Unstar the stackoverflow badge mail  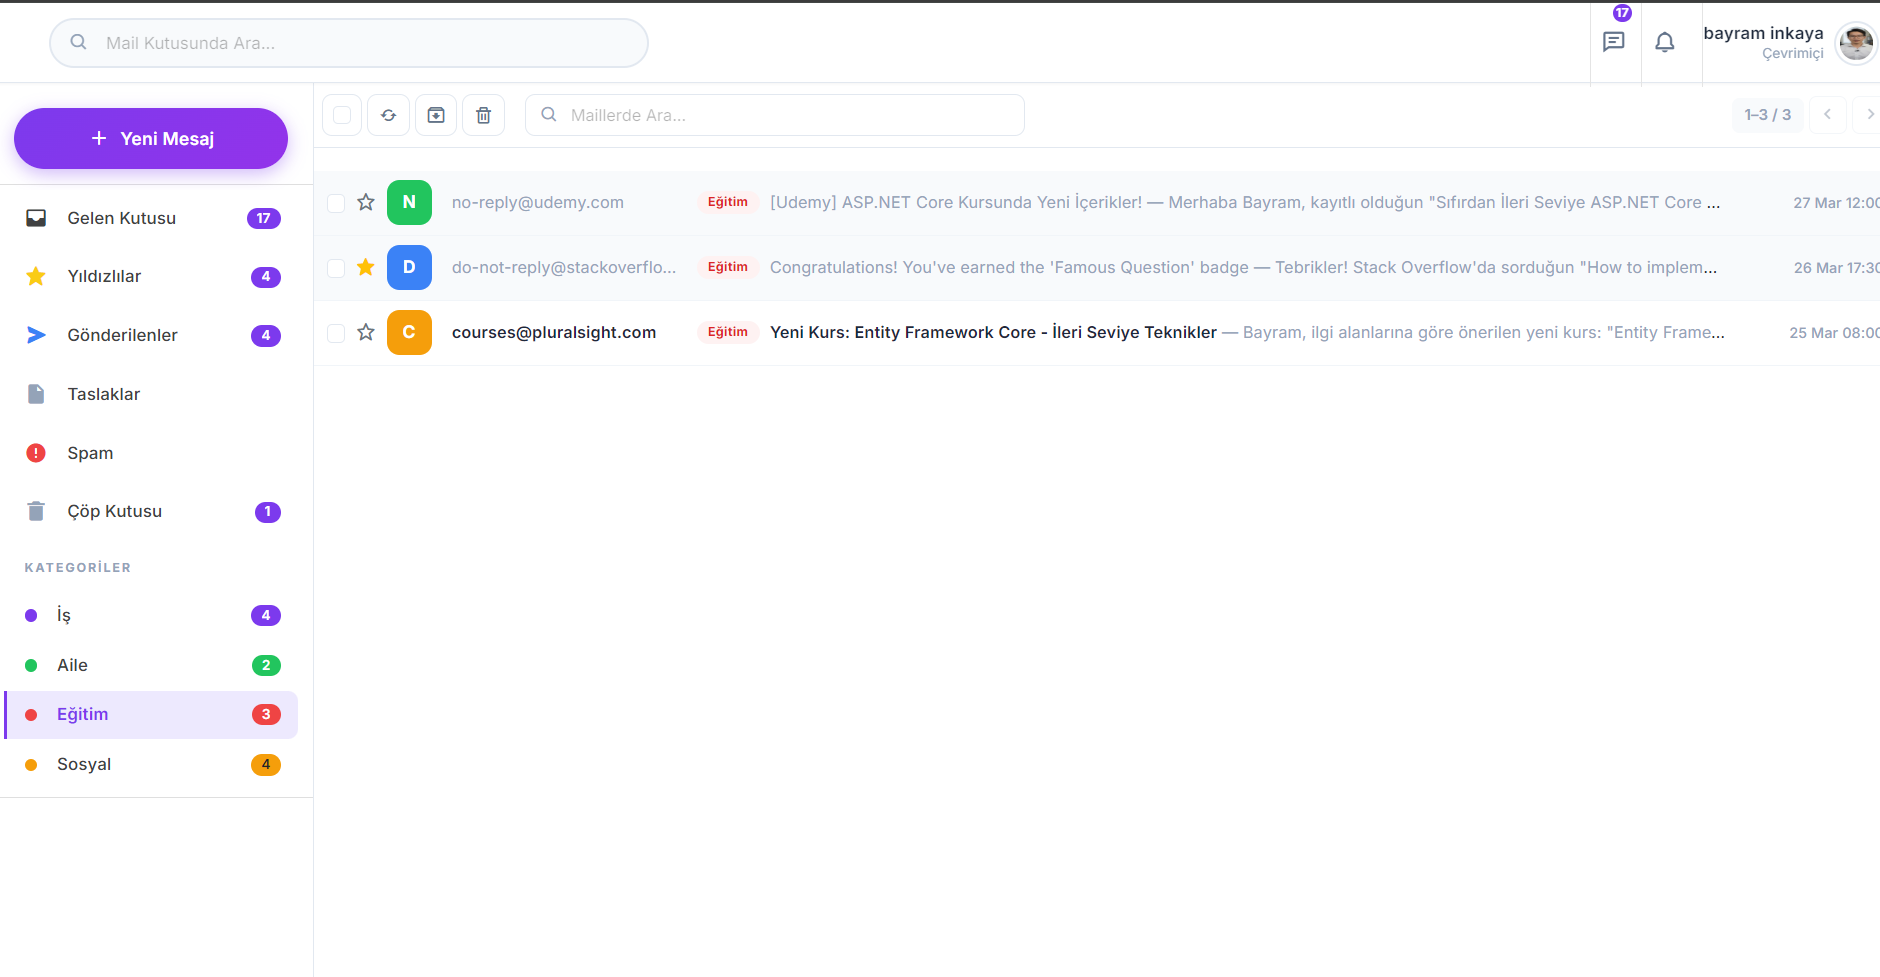(366, 267)
